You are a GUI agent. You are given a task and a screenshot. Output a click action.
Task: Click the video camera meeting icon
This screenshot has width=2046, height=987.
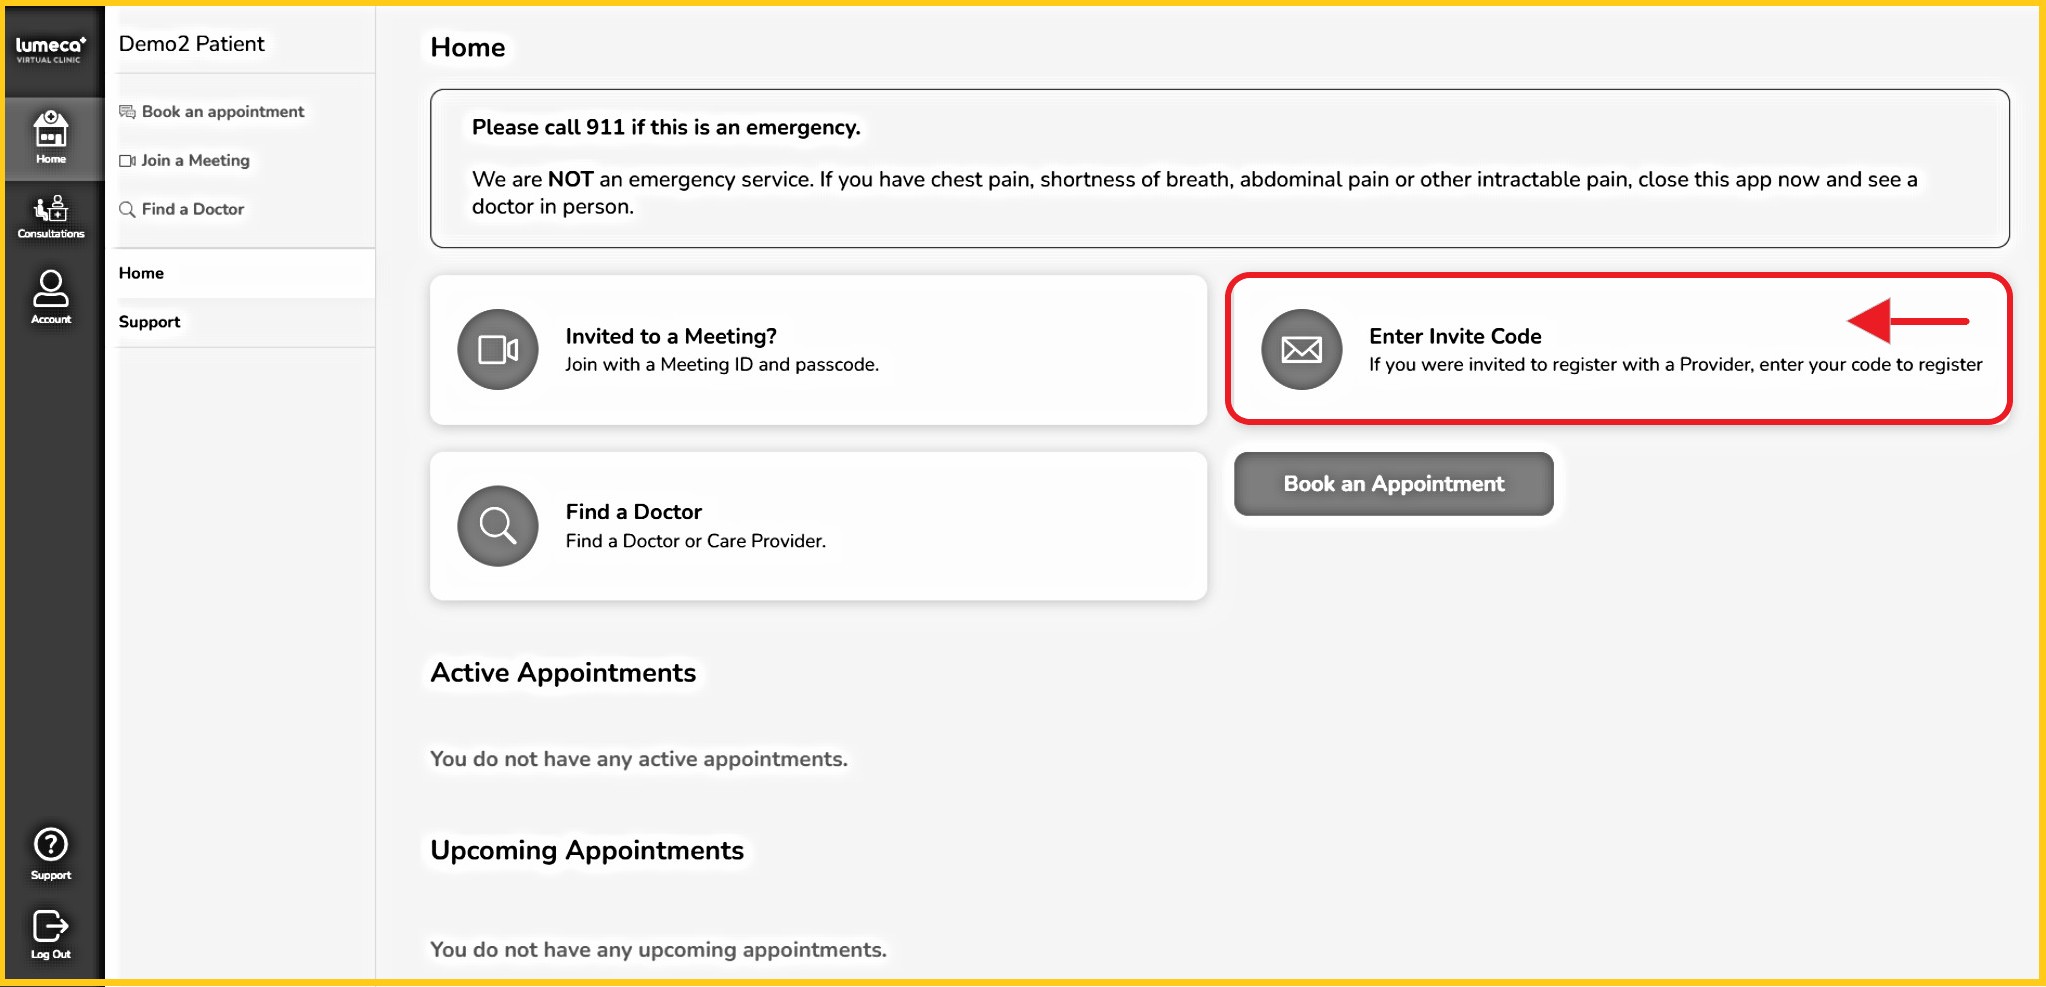(498, 349)
